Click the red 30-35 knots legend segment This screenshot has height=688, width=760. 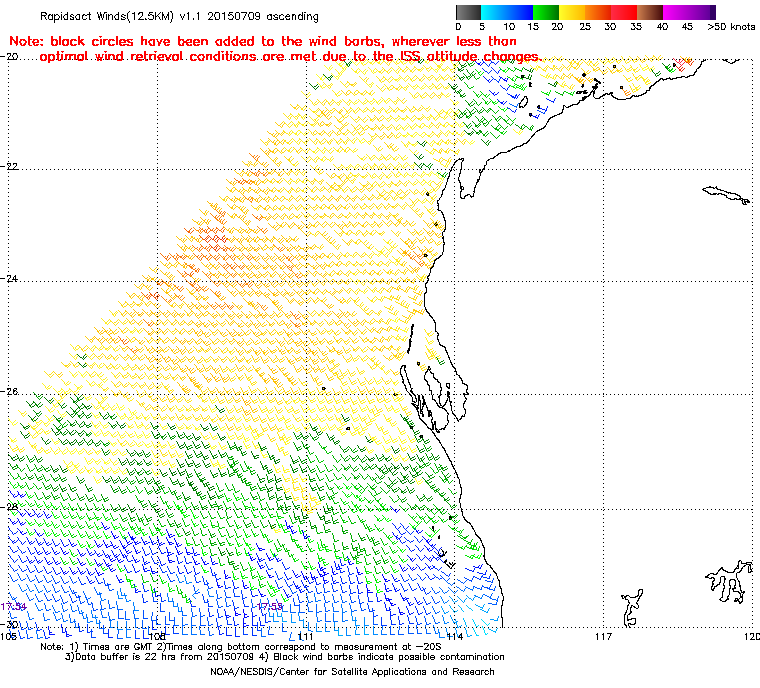pos(624,12)
